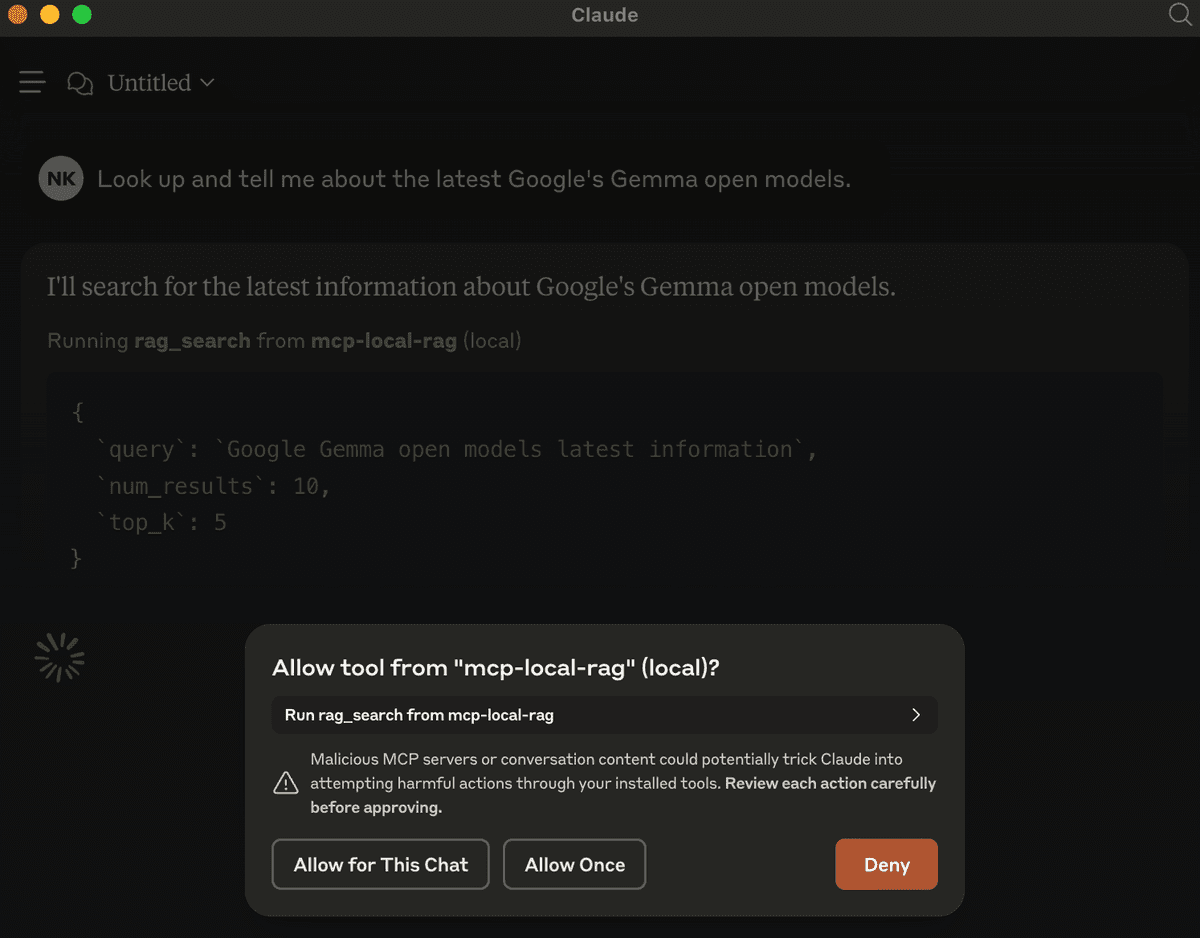Click the warning triangle icon in dialog
This screenshot has width=1200, height=938.
pyautogui.click(x=286, y=783)
